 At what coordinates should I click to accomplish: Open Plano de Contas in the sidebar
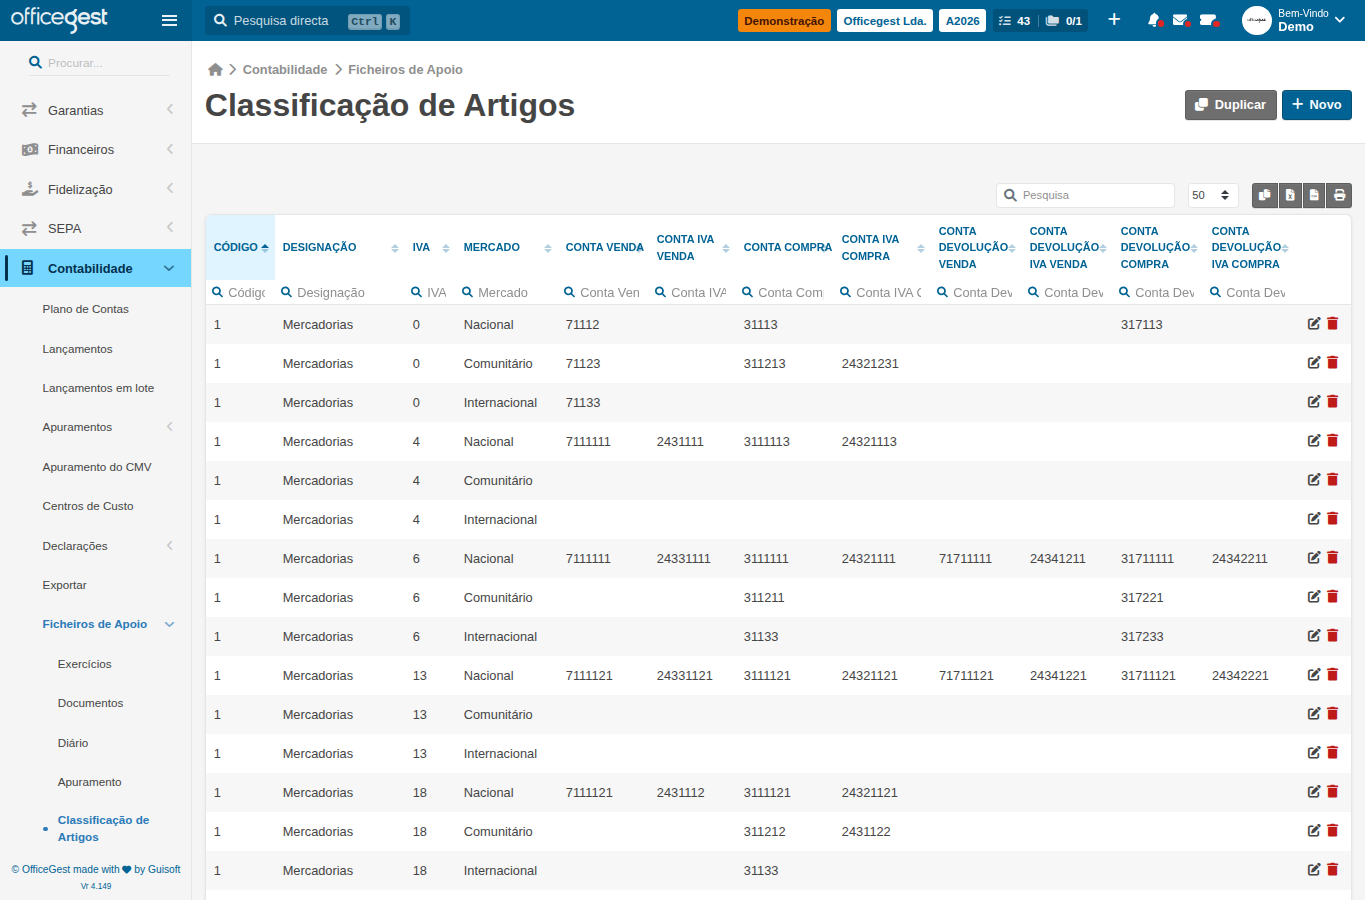point(86,309)
